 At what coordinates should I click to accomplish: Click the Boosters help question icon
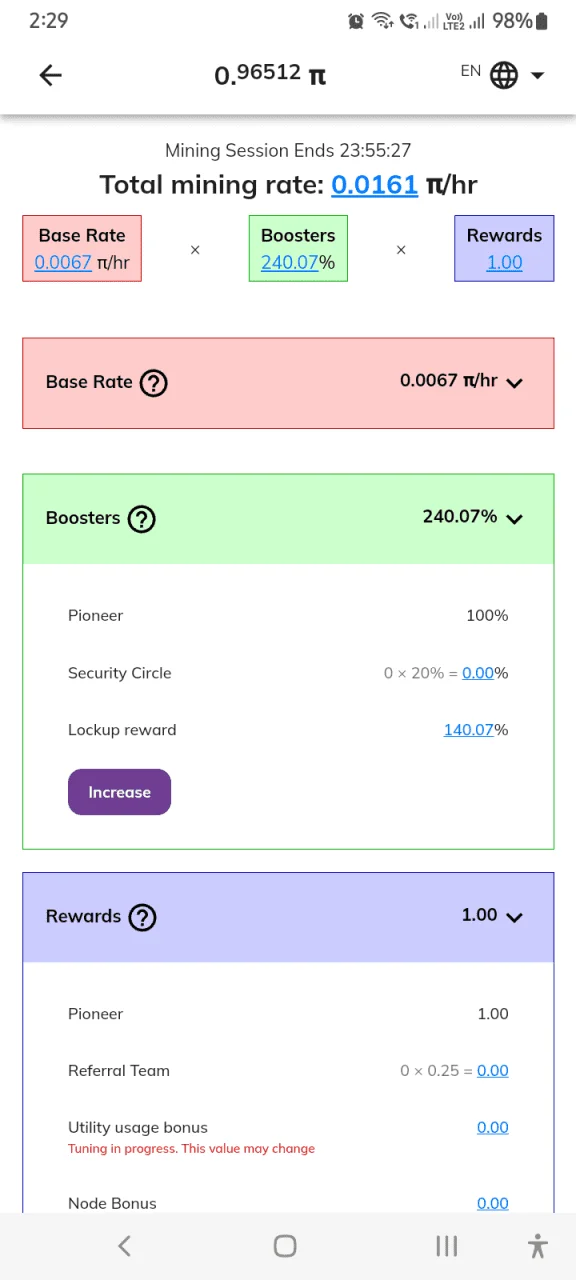(x=142, y=519)
